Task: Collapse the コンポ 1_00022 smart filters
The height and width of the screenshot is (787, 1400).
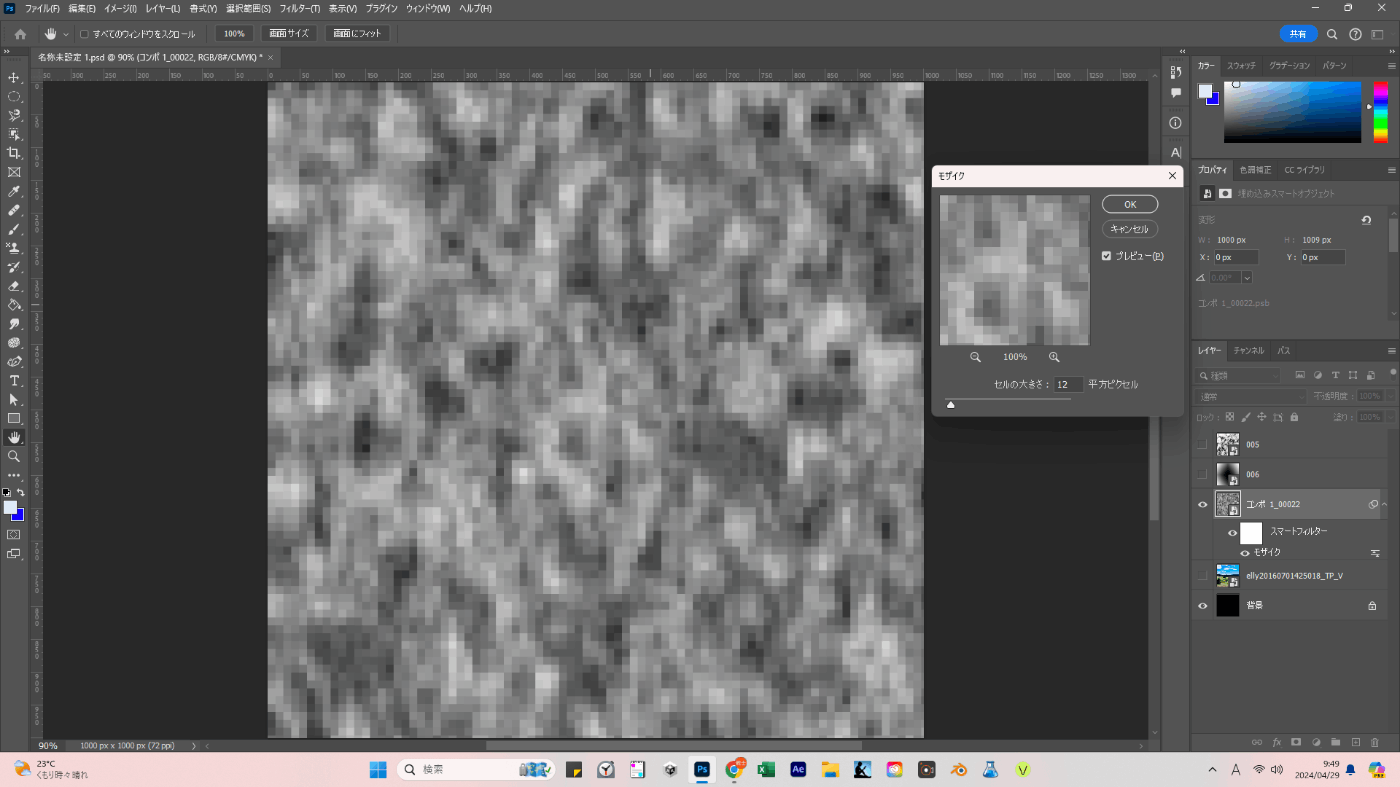Action: [1386, 505]
